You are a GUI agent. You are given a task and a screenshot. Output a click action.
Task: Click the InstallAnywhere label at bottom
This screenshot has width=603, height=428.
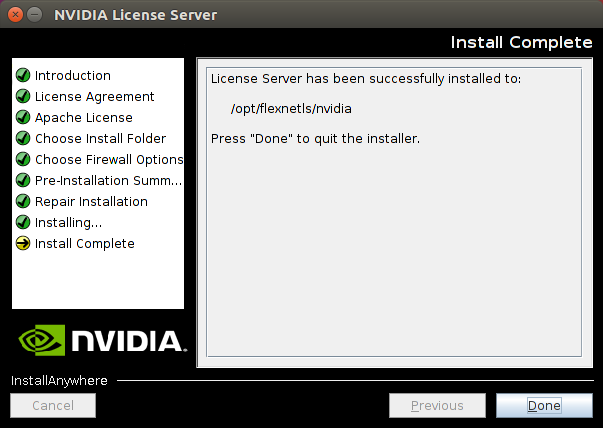[x=59, y=381]
